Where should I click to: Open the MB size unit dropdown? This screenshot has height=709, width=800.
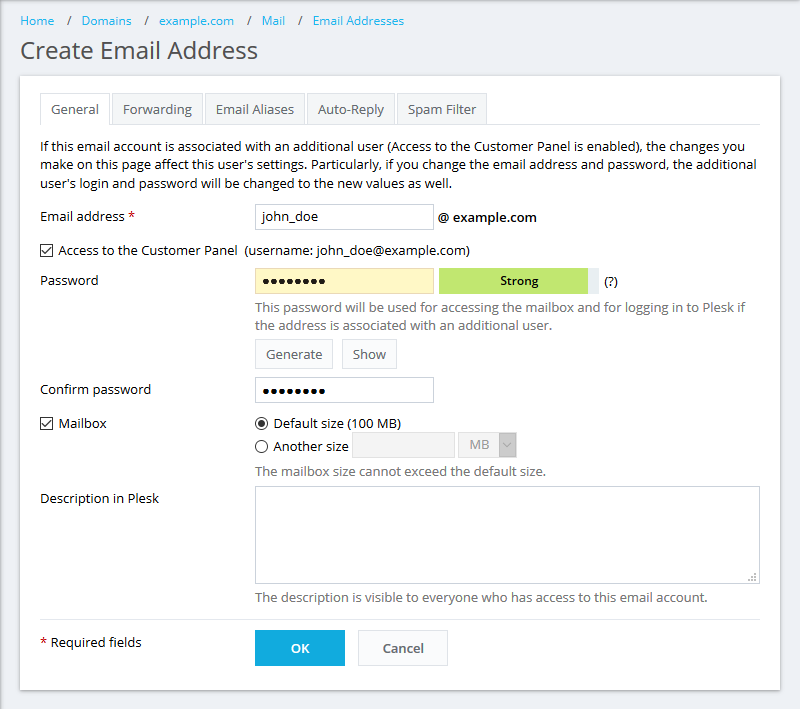tap(487, 445)
